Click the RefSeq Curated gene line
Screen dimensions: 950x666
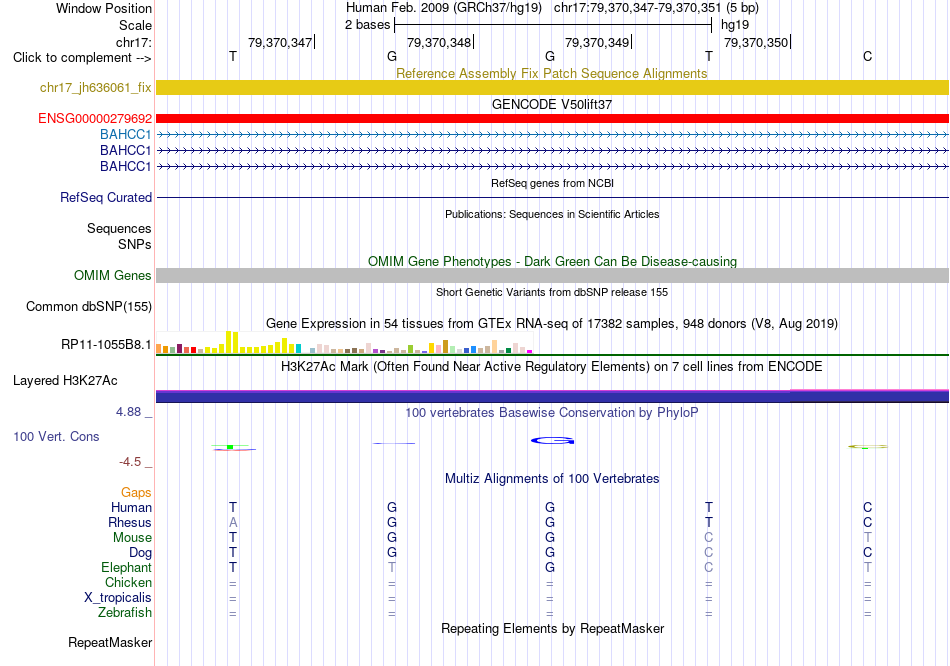pyautogui.click(x=552, y=198)
